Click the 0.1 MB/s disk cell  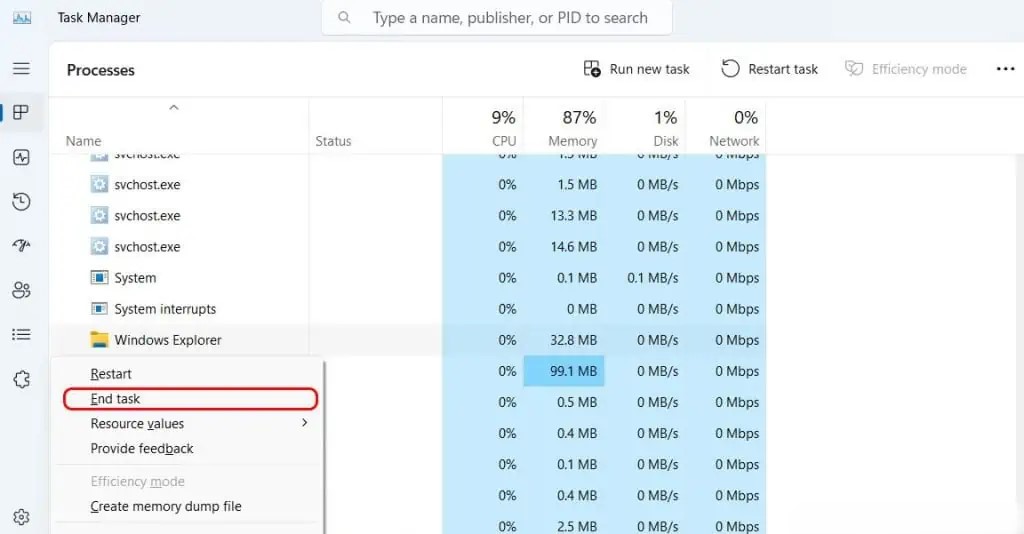pyautogui.click(x=645, y=277)
